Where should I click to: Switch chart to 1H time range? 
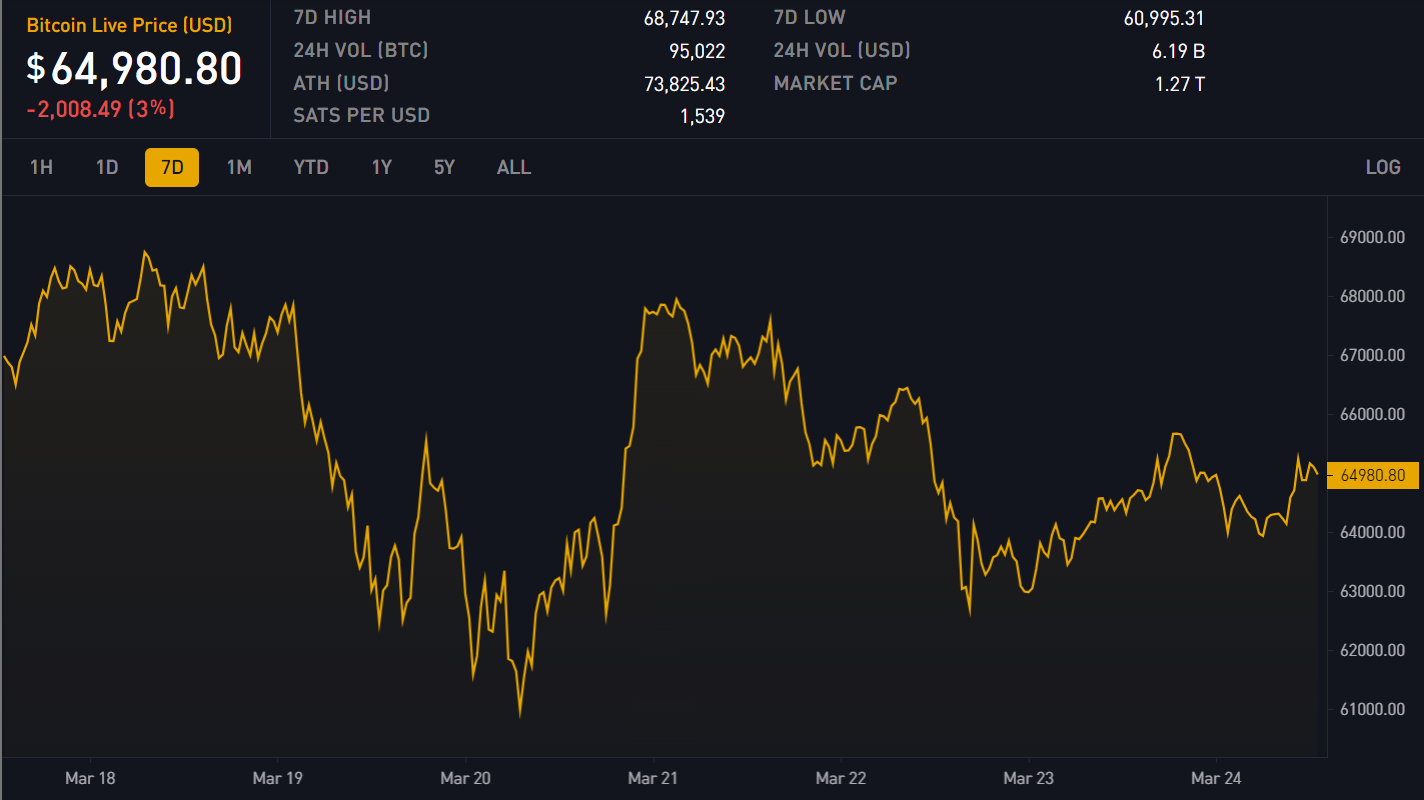pyautogui.click(x=41, y=167)
